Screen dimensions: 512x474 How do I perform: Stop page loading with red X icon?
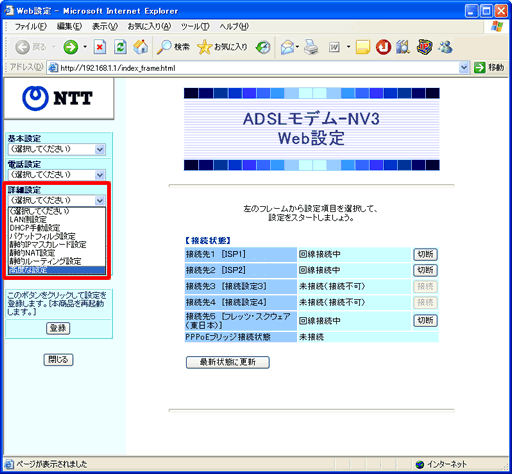pyautogui.click(x=100, y=47)
